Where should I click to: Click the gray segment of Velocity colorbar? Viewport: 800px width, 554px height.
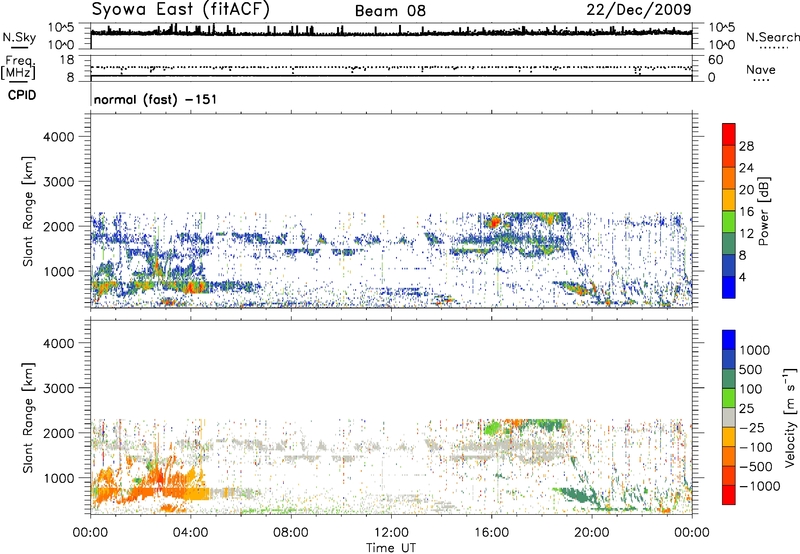click(729, 417)
